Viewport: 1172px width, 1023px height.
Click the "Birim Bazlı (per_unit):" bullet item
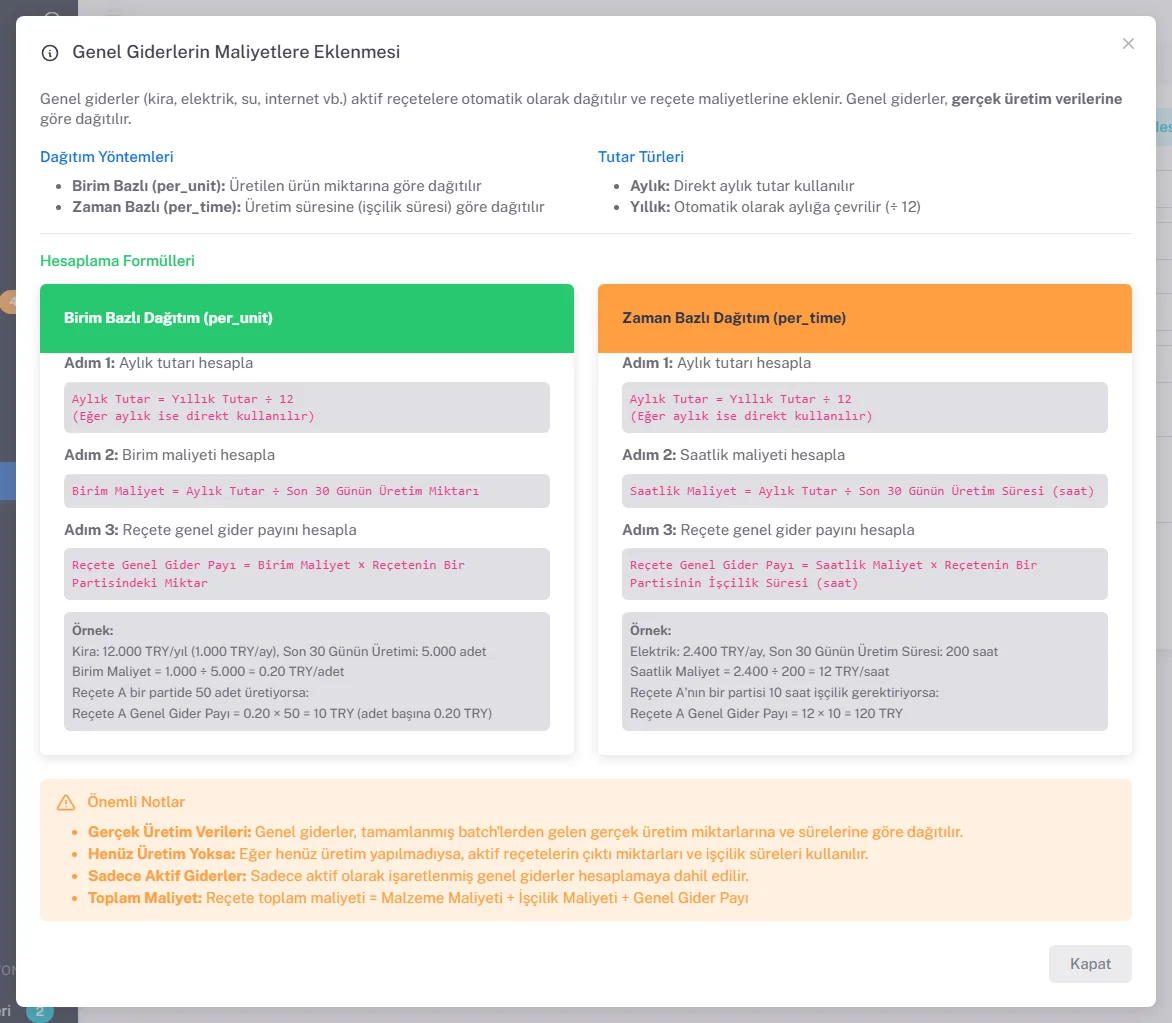(x=277, y=186)
